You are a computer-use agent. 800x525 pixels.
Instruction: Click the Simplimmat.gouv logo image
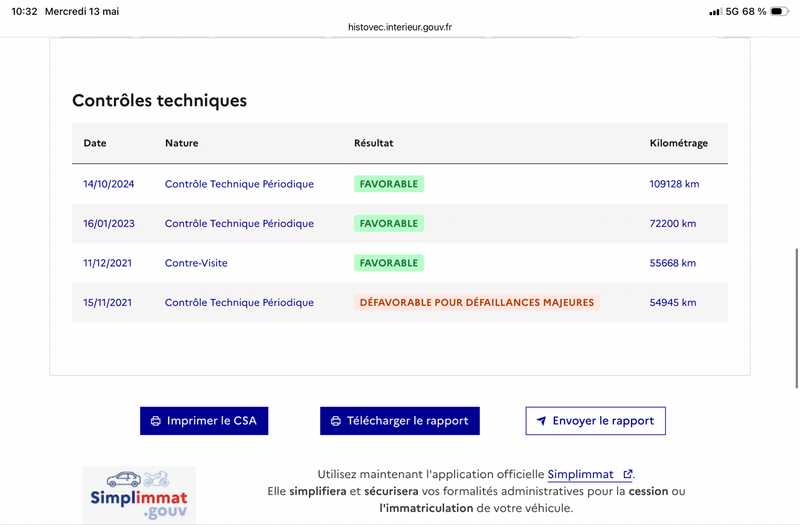point(139,495)
